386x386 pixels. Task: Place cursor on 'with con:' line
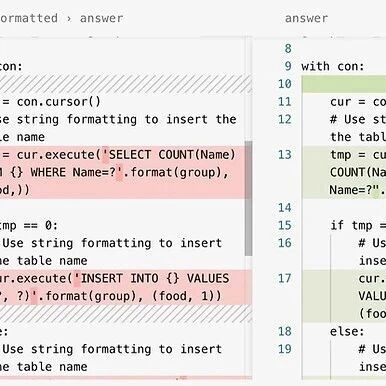click(x=332, y=66)
